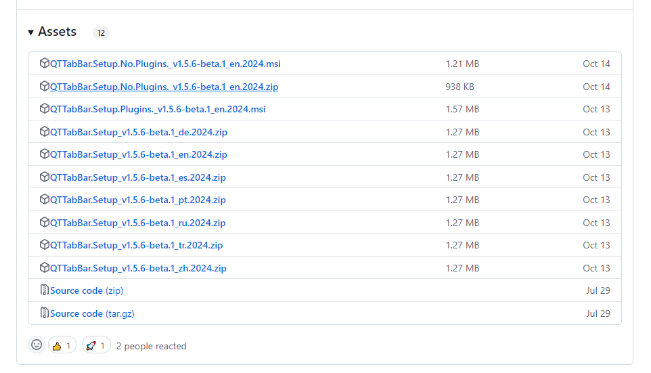Click the 1.57 MB file size
Screen dimensions: 651x373
click(462, 109)
